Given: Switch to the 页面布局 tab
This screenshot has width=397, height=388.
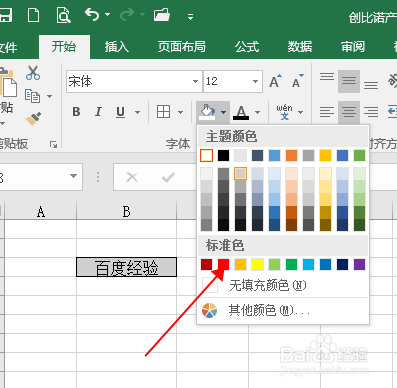Looking at the screenshot, I should coord(182,47).
